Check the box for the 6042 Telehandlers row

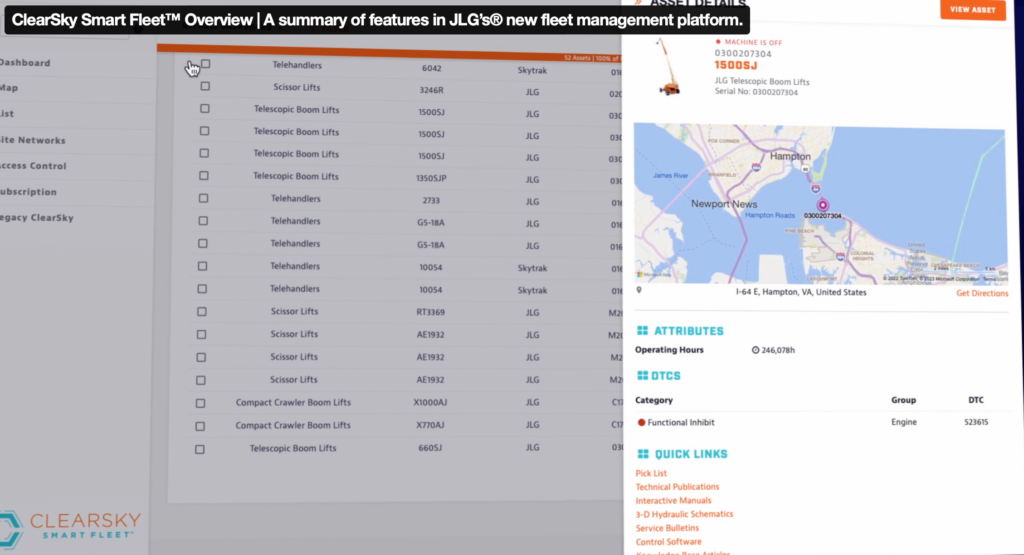[205, 64]
